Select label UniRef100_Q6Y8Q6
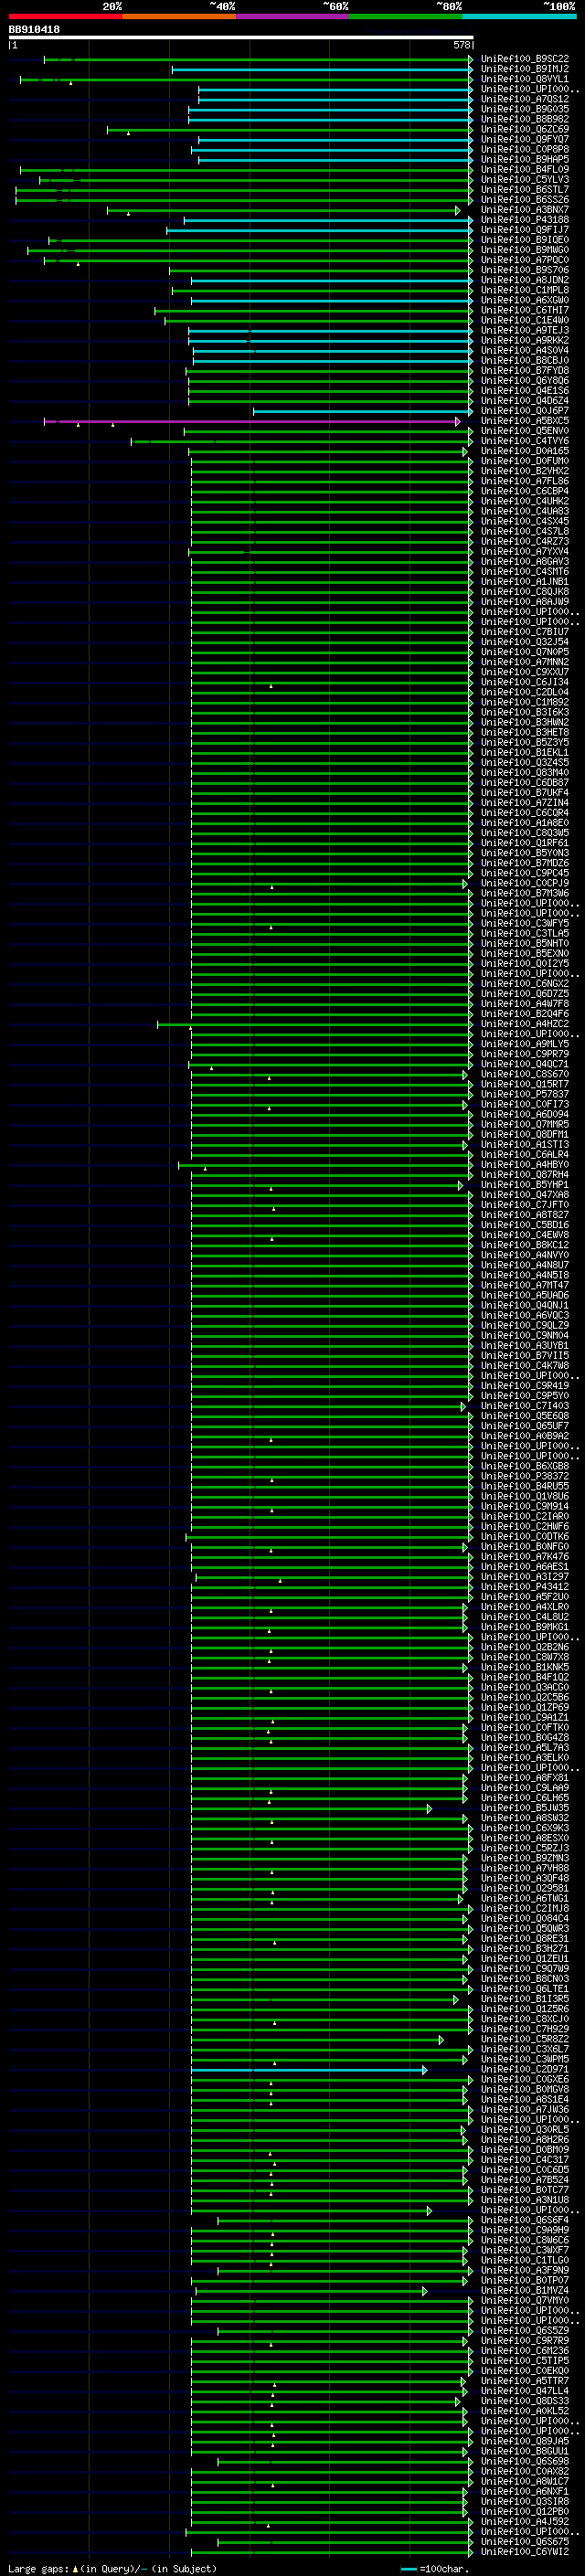The width and height of the screenshot is (585, 2576). (524, 381)
